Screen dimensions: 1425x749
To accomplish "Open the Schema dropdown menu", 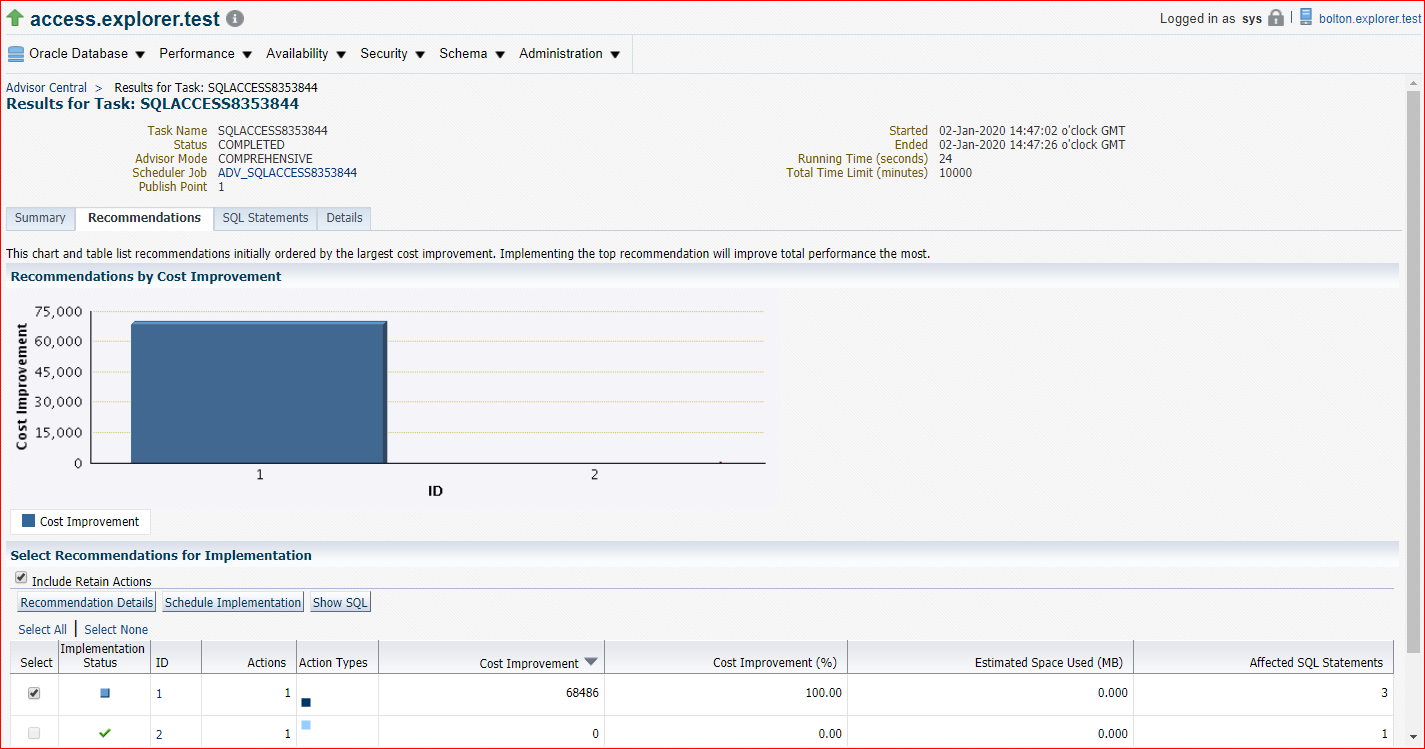I will (x=472, y=54).
